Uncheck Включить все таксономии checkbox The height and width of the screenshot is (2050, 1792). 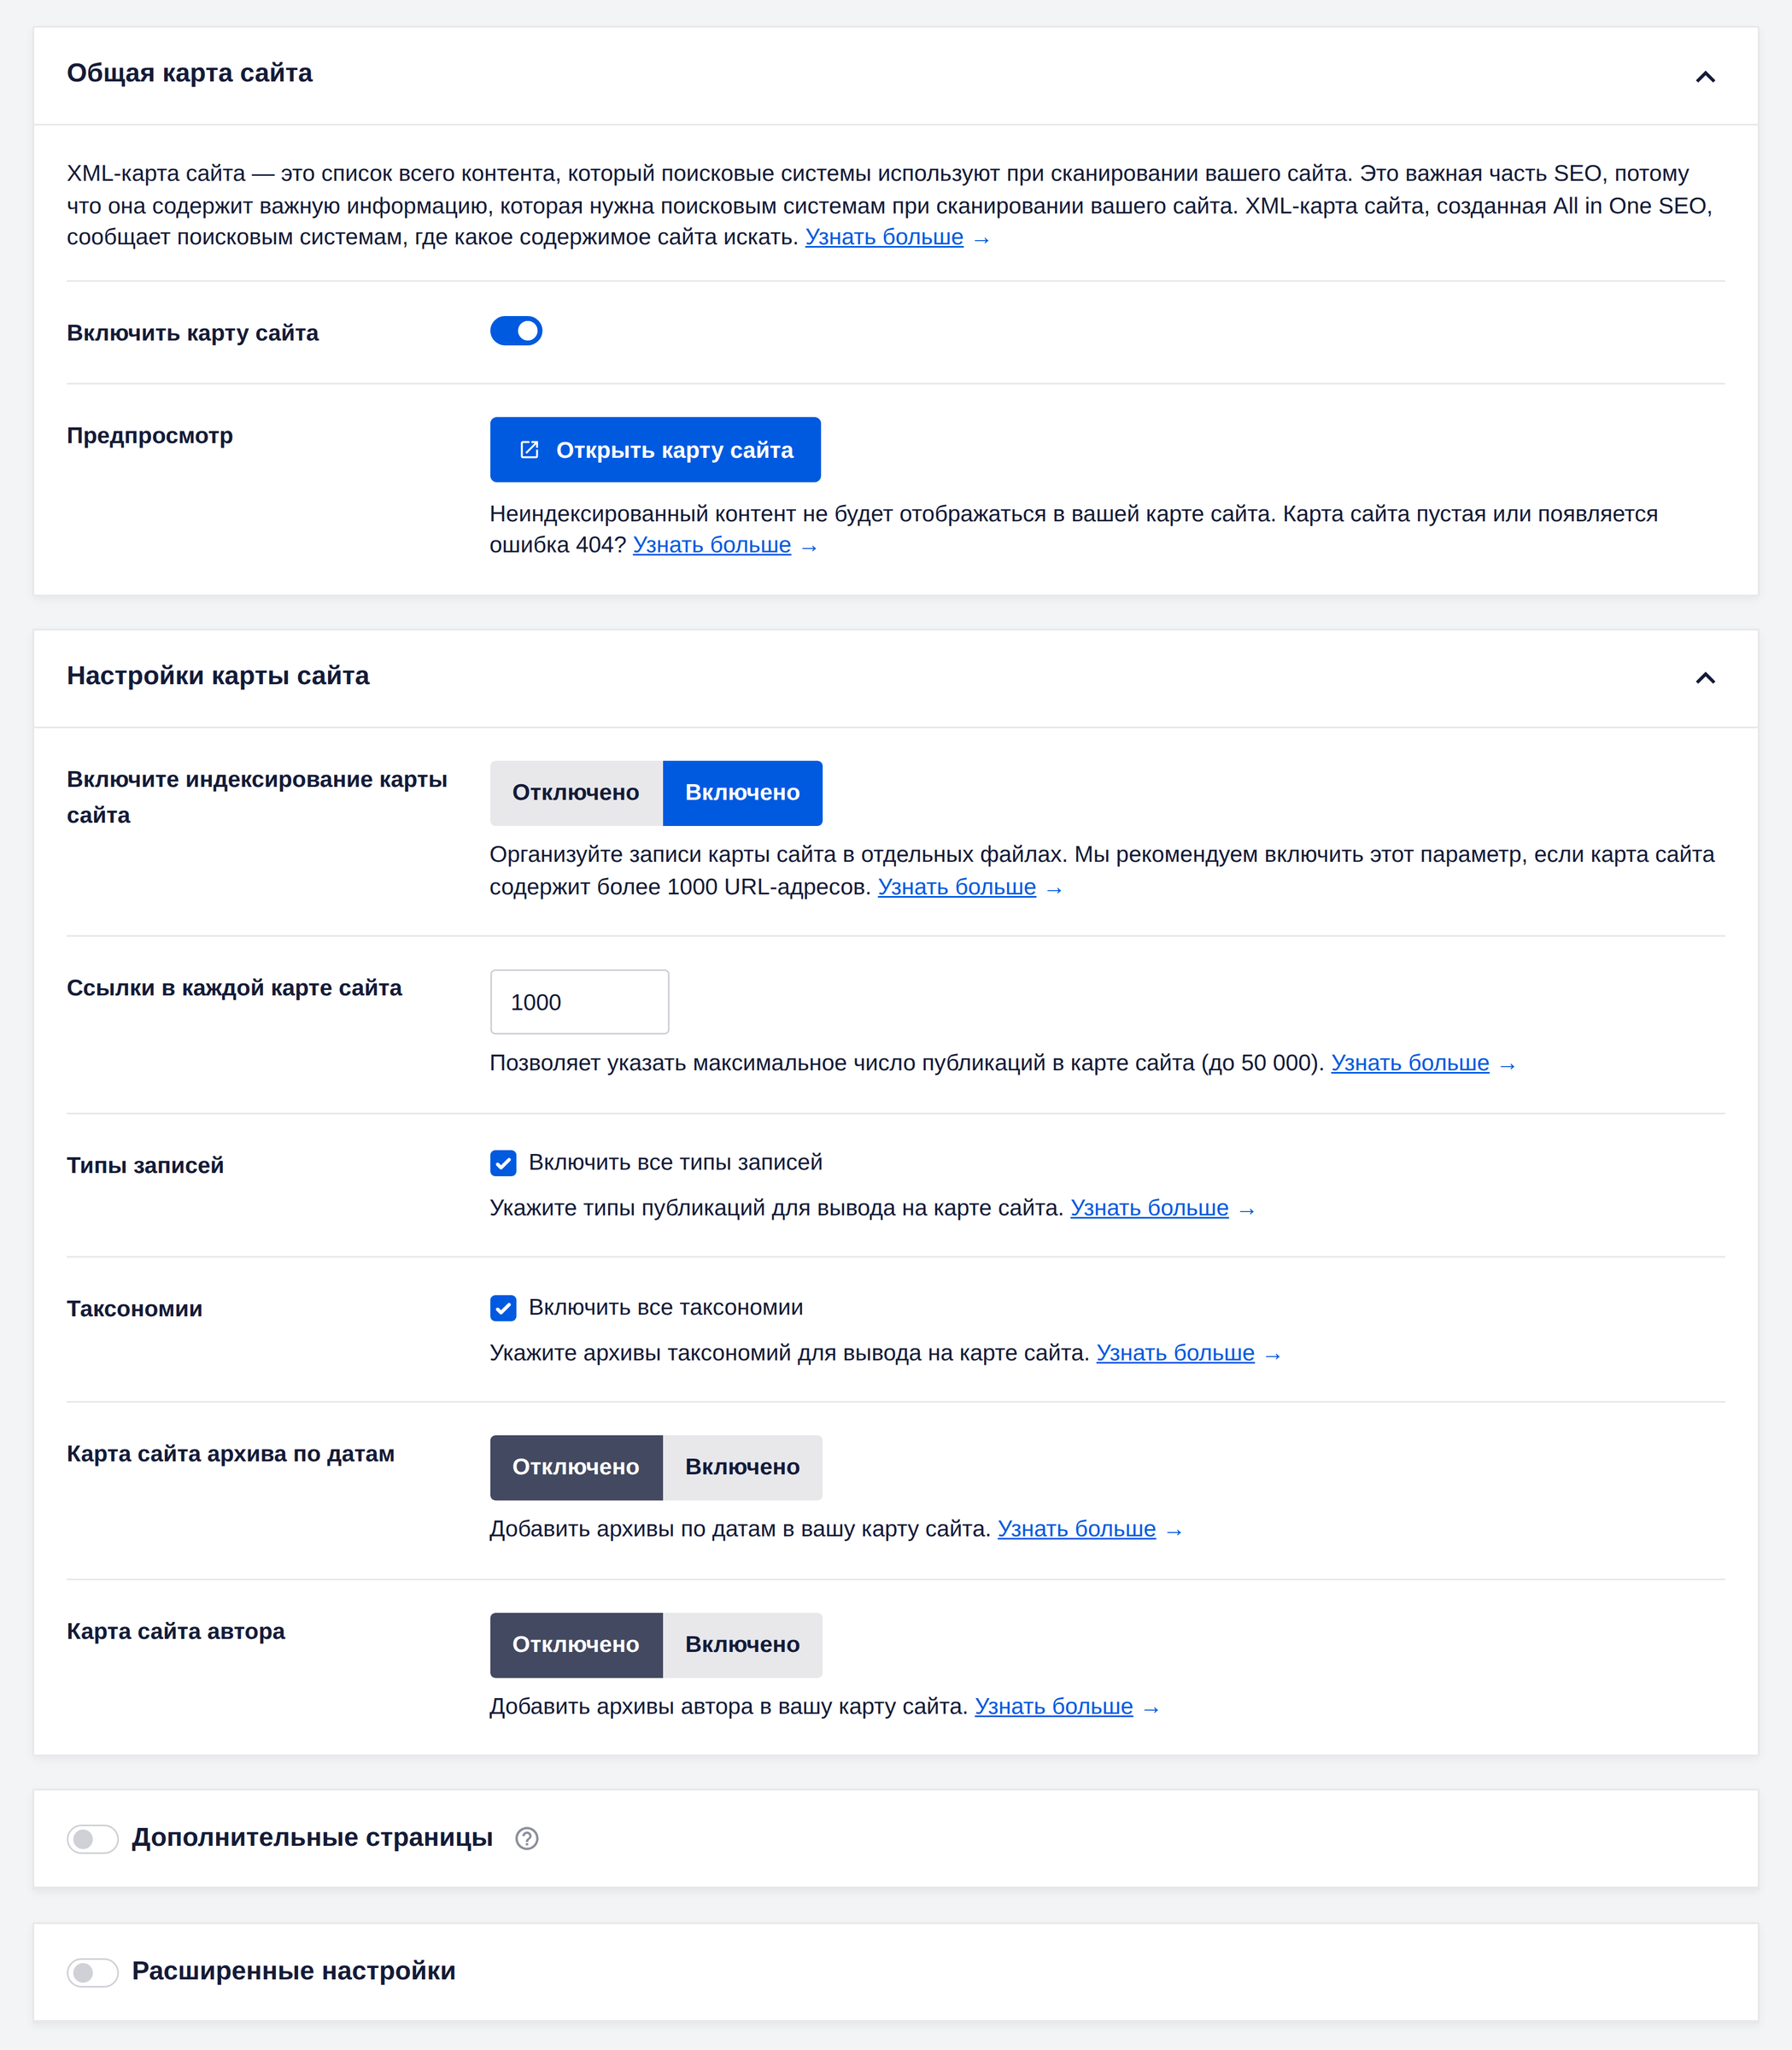503,1308
